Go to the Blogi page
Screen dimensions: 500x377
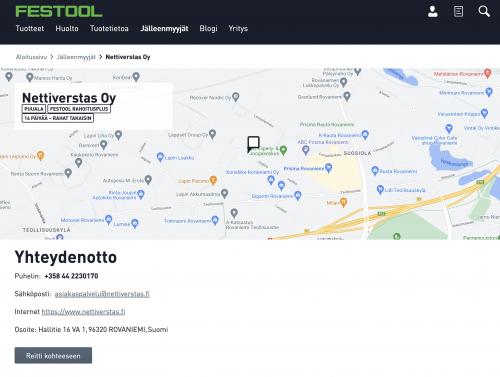coord(208,29)
